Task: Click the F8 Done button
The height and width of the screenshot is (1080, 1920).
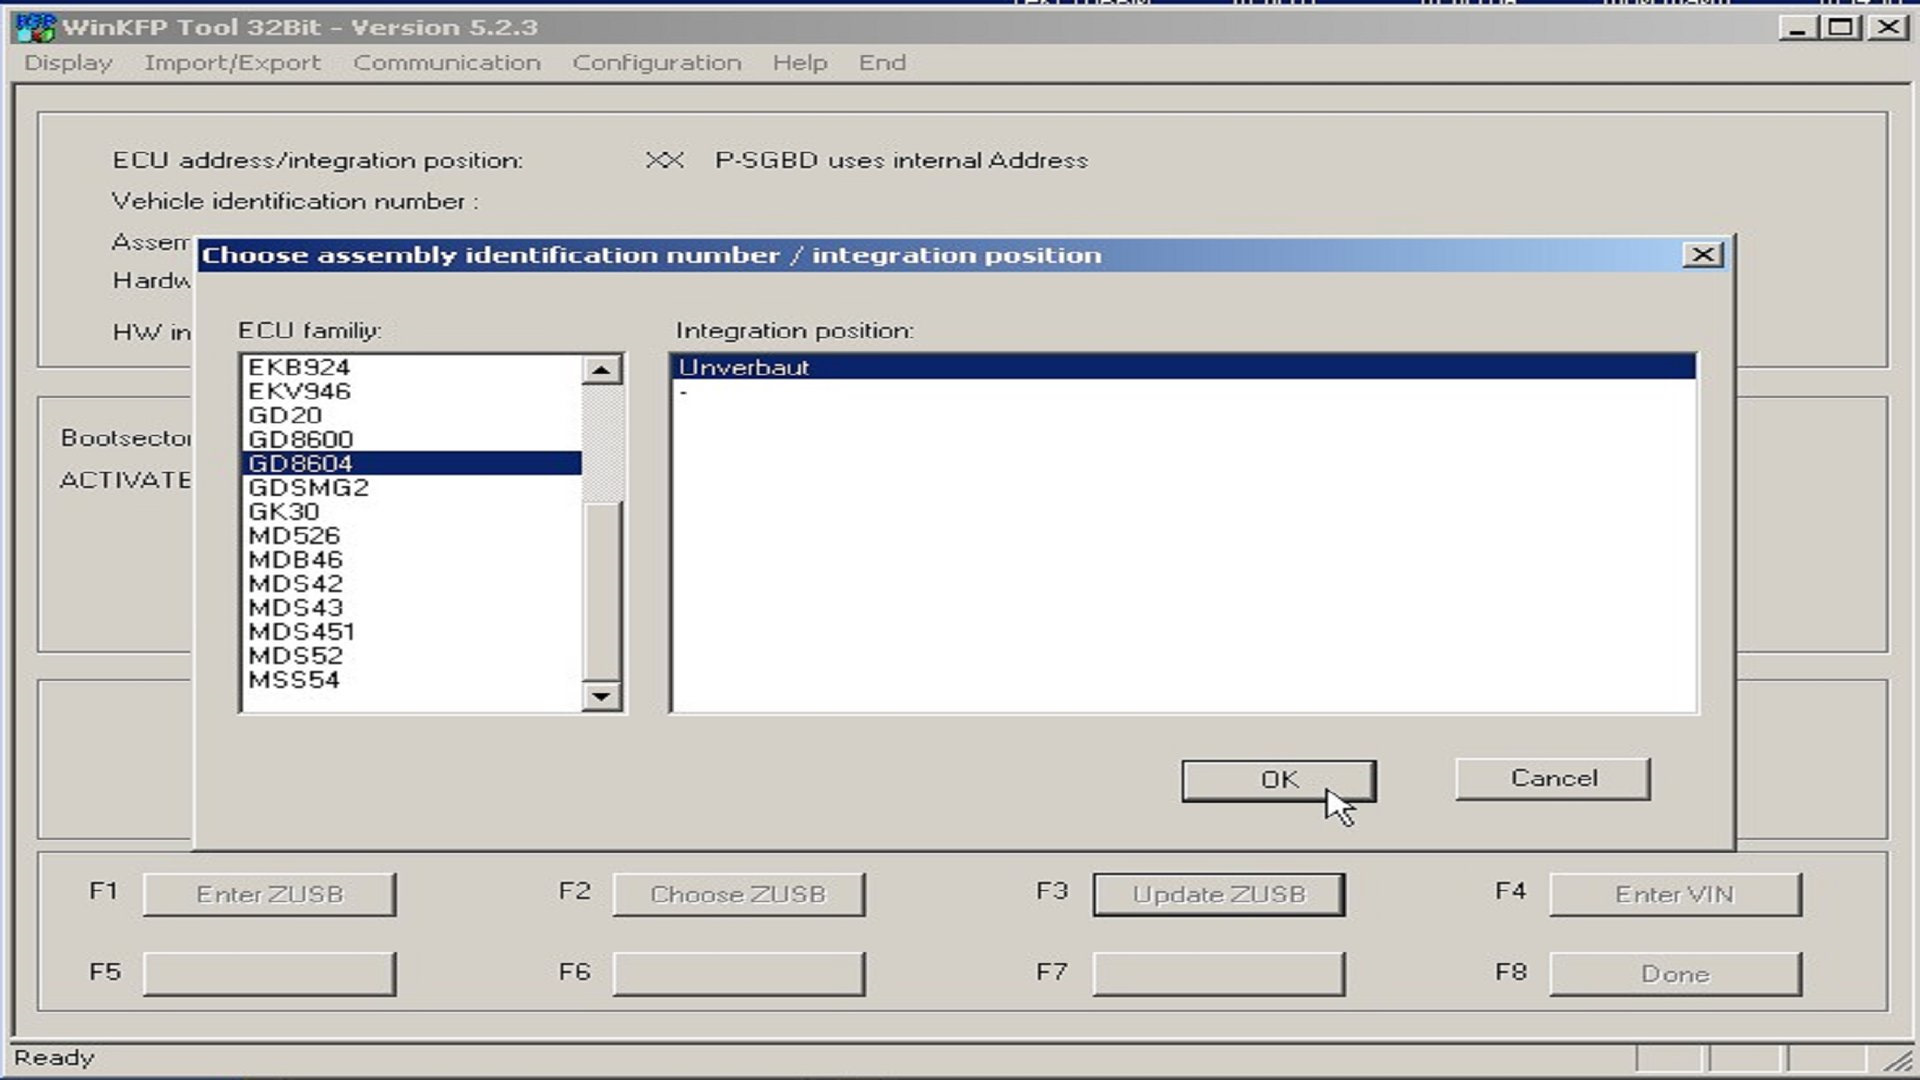Action: (1675, 973)
